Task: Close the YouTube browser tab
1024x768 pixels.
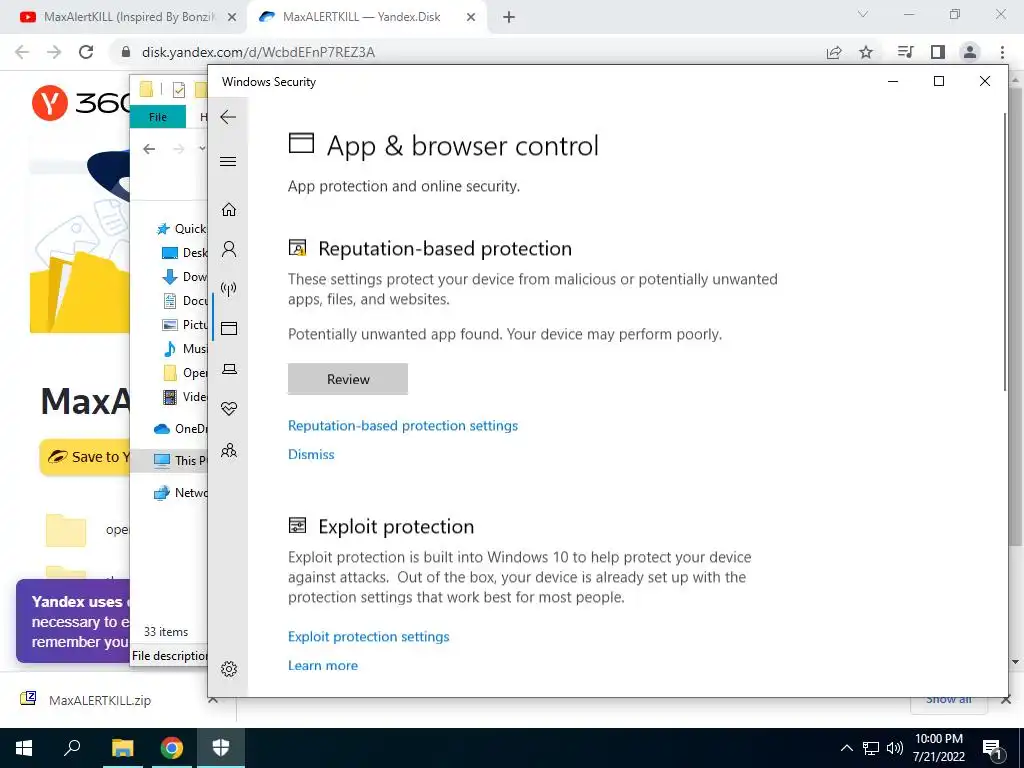Action: [231, 17]
